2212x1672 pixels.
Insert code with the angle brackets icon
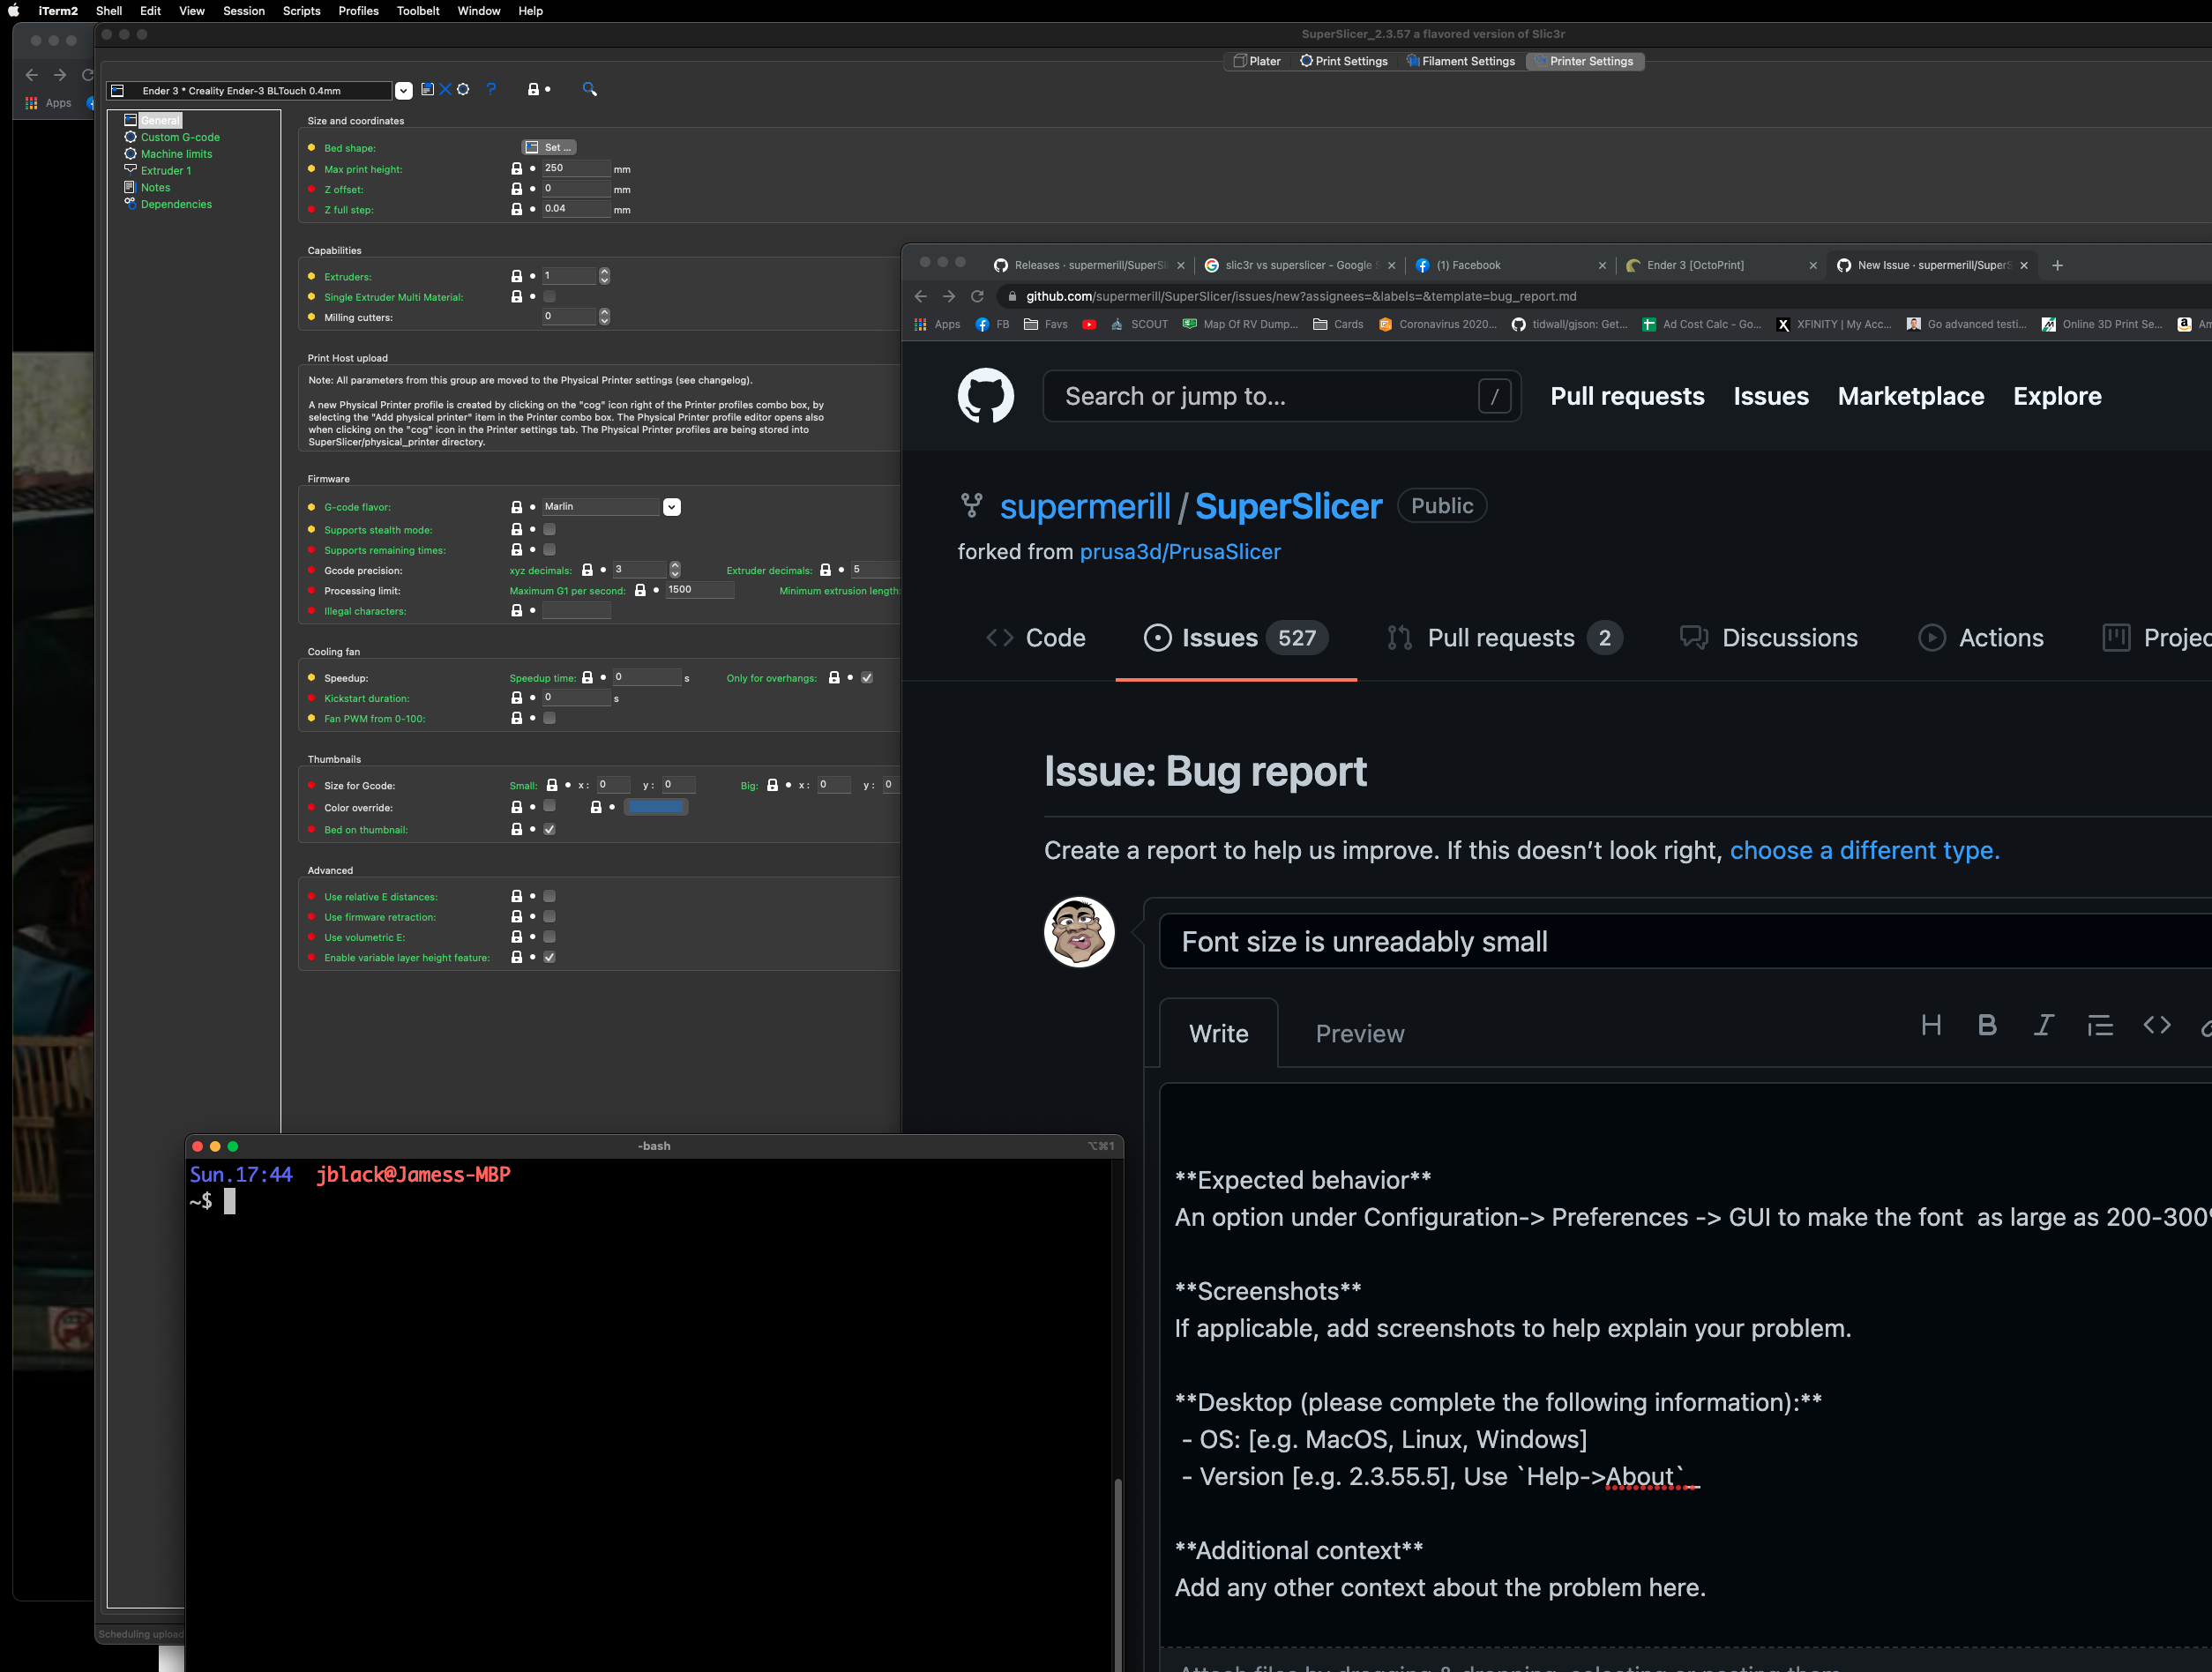2156,1026
